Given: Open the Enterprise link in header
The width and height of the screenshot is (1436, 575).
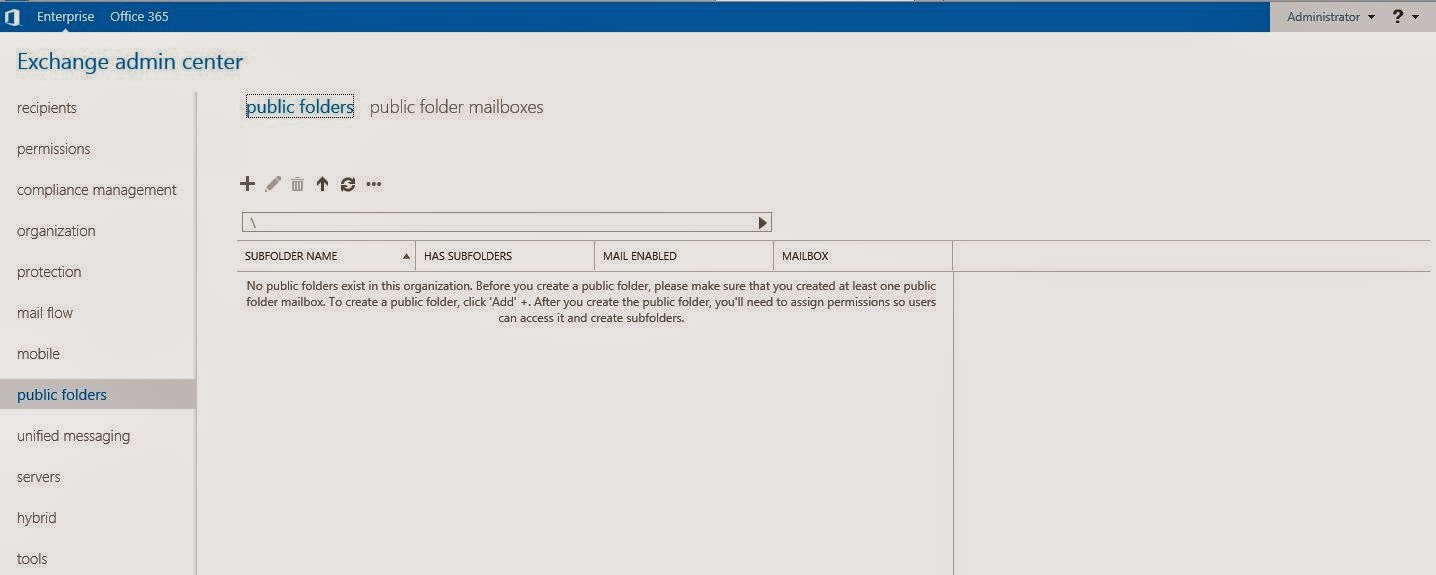Looking at the screenshot, I should pos(66,17).
